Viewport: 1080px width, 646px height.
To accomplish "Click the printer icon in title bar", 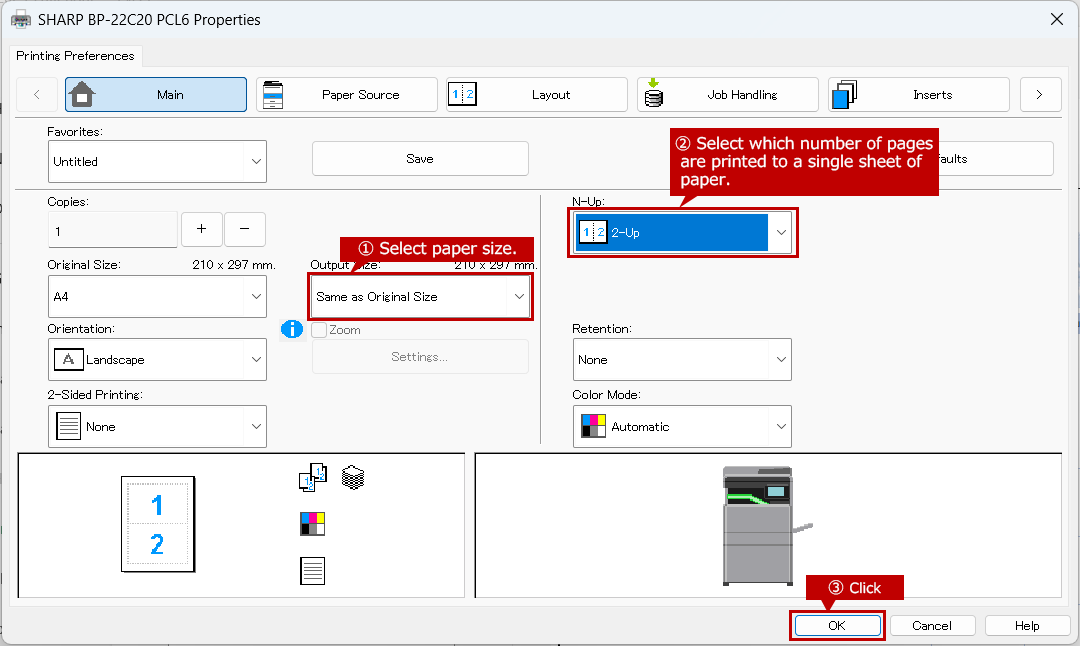I will (x=21, y=19).
